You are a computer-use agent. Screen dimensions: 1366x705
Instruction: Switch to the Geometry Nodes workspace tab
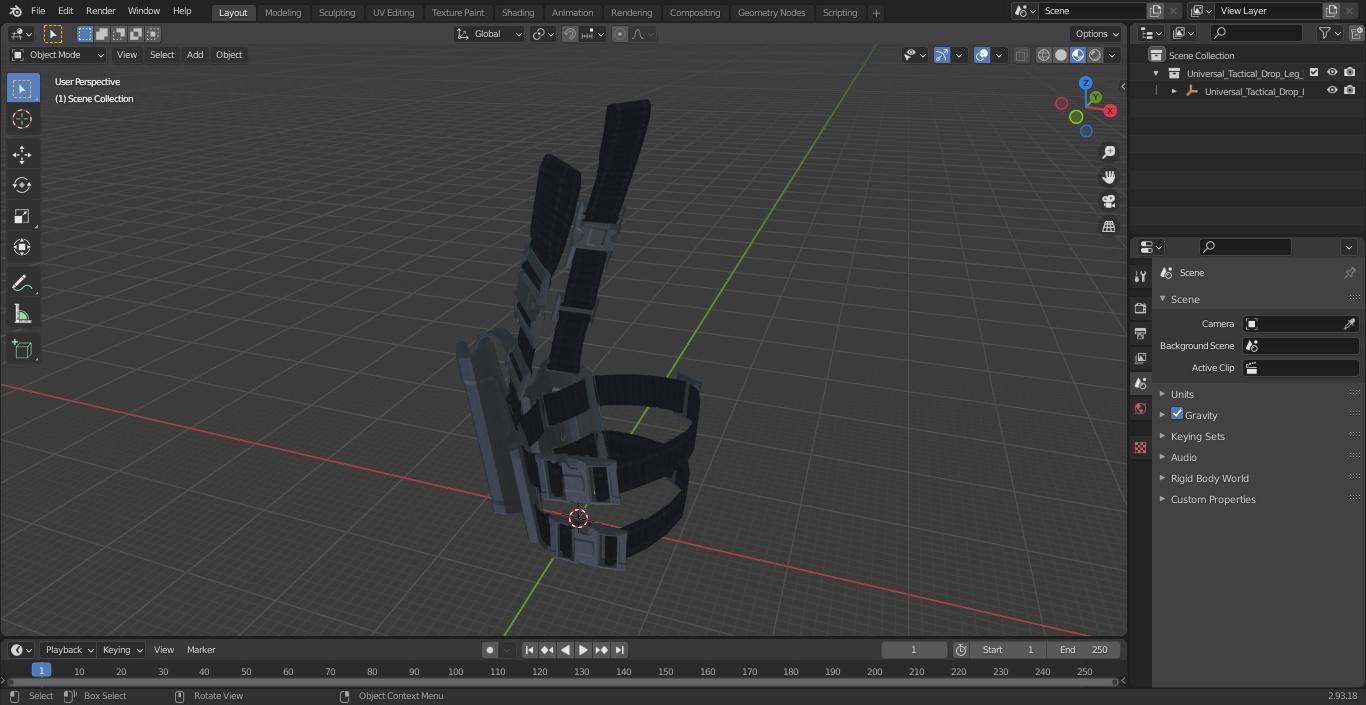point(771,12)
